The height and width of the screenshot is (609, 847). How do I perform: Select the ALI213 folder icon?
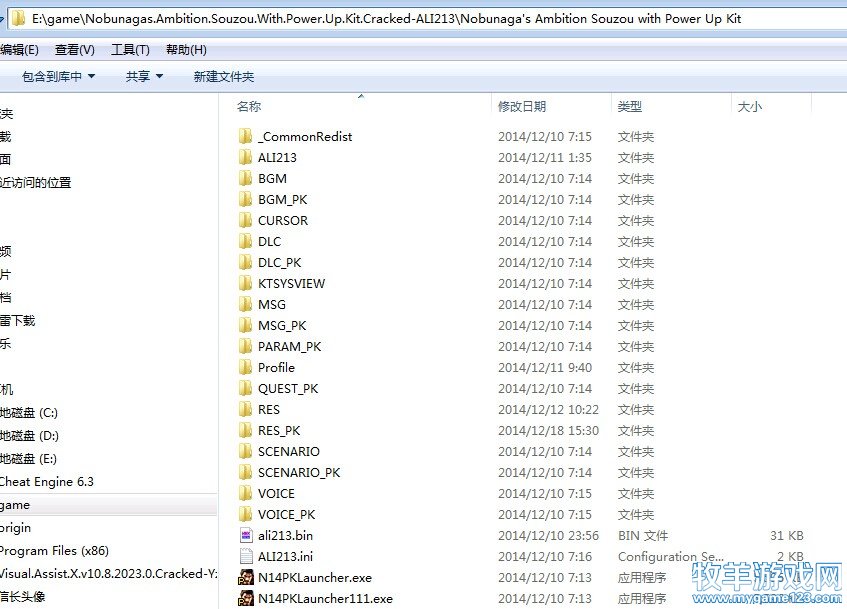point(245,157)
